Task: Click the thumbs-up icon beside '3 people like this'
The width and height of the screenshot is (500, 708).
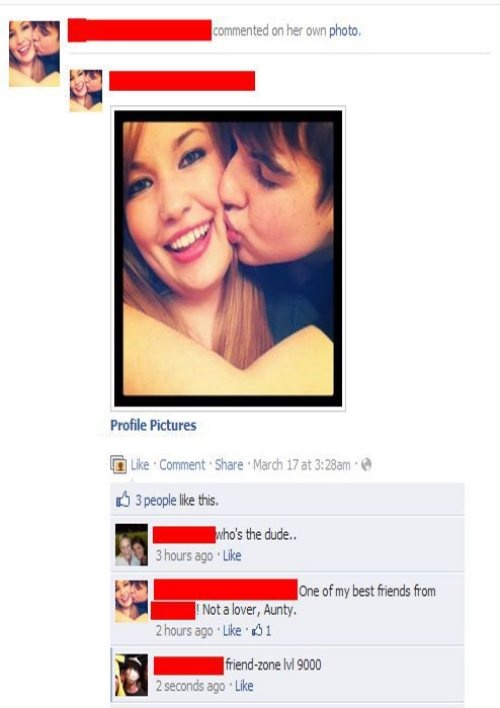Action: 122,499
